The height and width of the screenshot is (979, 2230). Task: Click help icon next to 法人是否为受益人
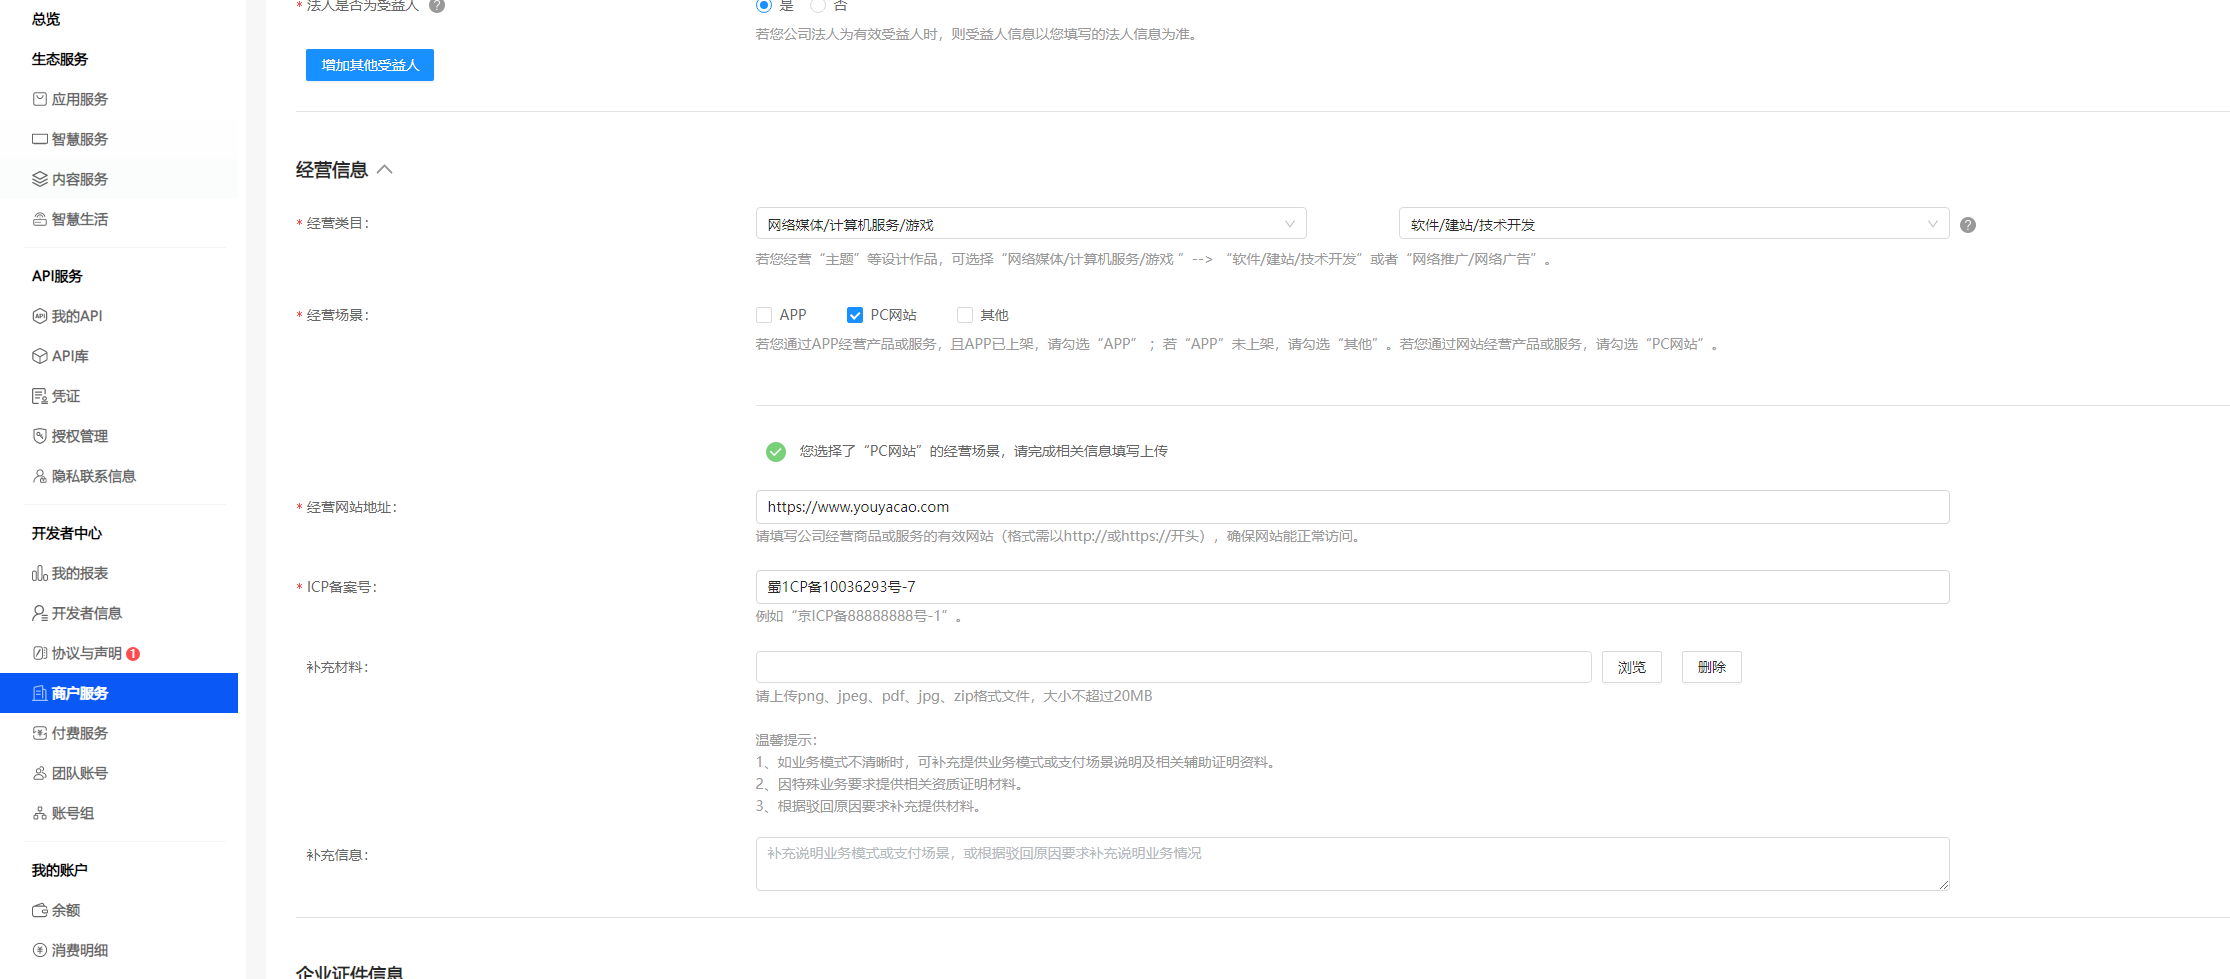coord(437,5)
